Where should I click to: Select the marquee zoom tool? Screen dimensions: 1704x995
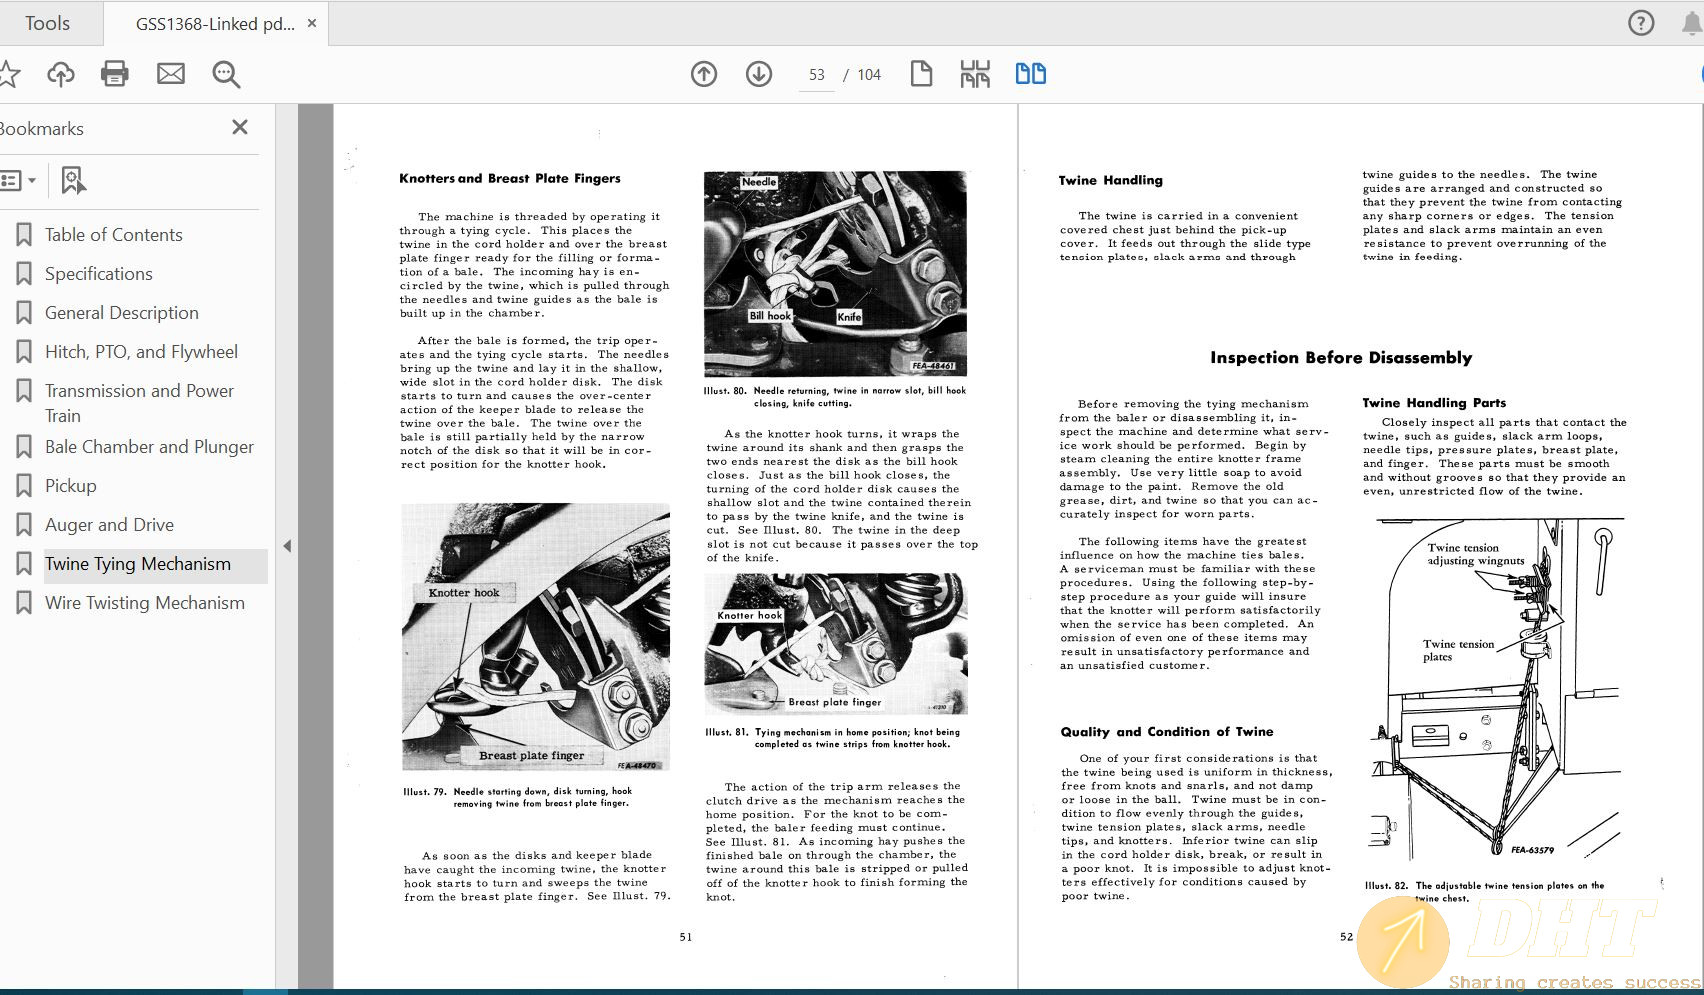[226, 74]
